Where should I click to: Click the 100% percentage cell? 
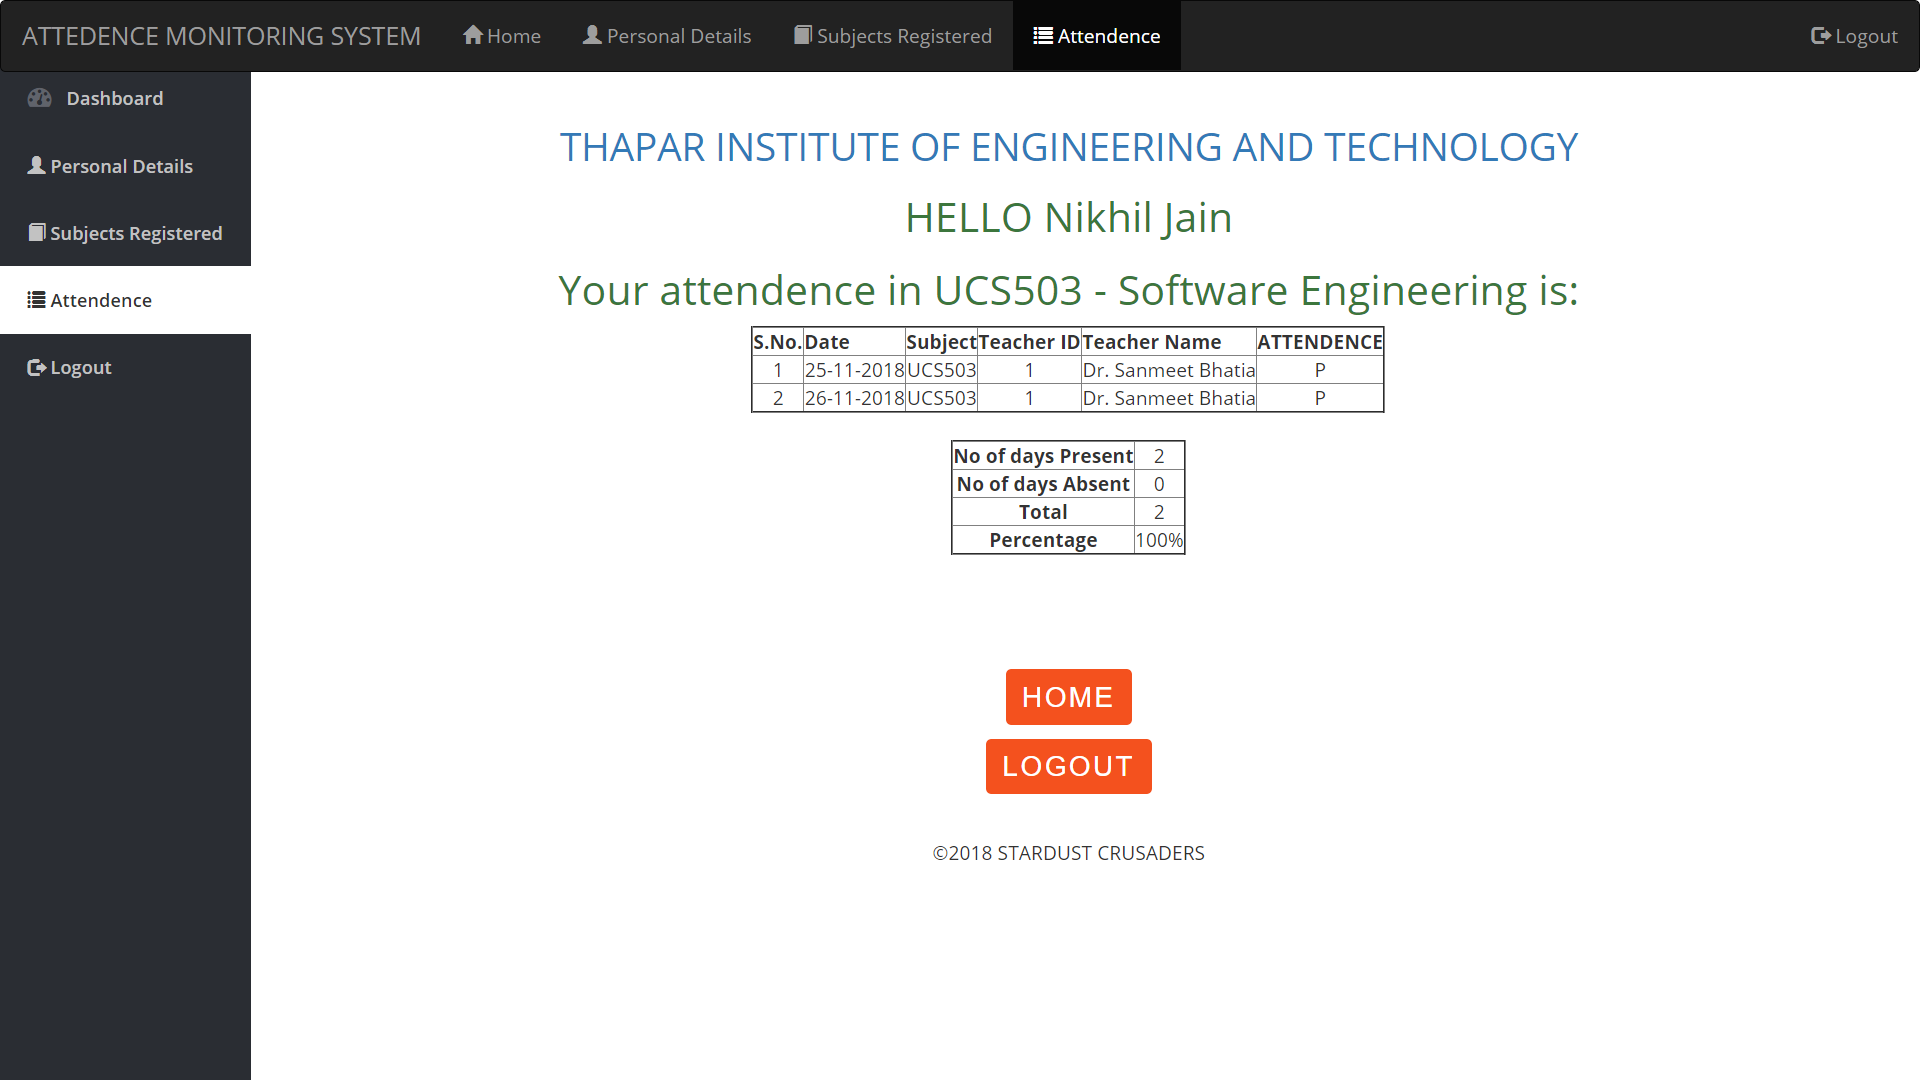click(x=1159, y=540)
